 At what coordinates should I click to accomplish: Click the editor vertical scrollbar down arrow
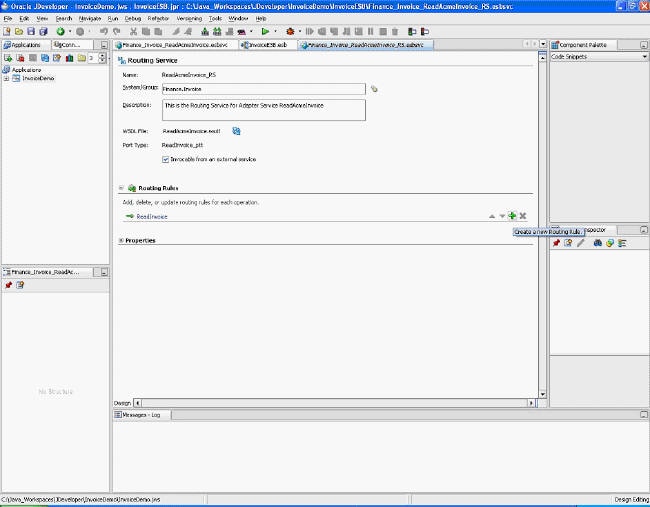click(x=543, y=394)
